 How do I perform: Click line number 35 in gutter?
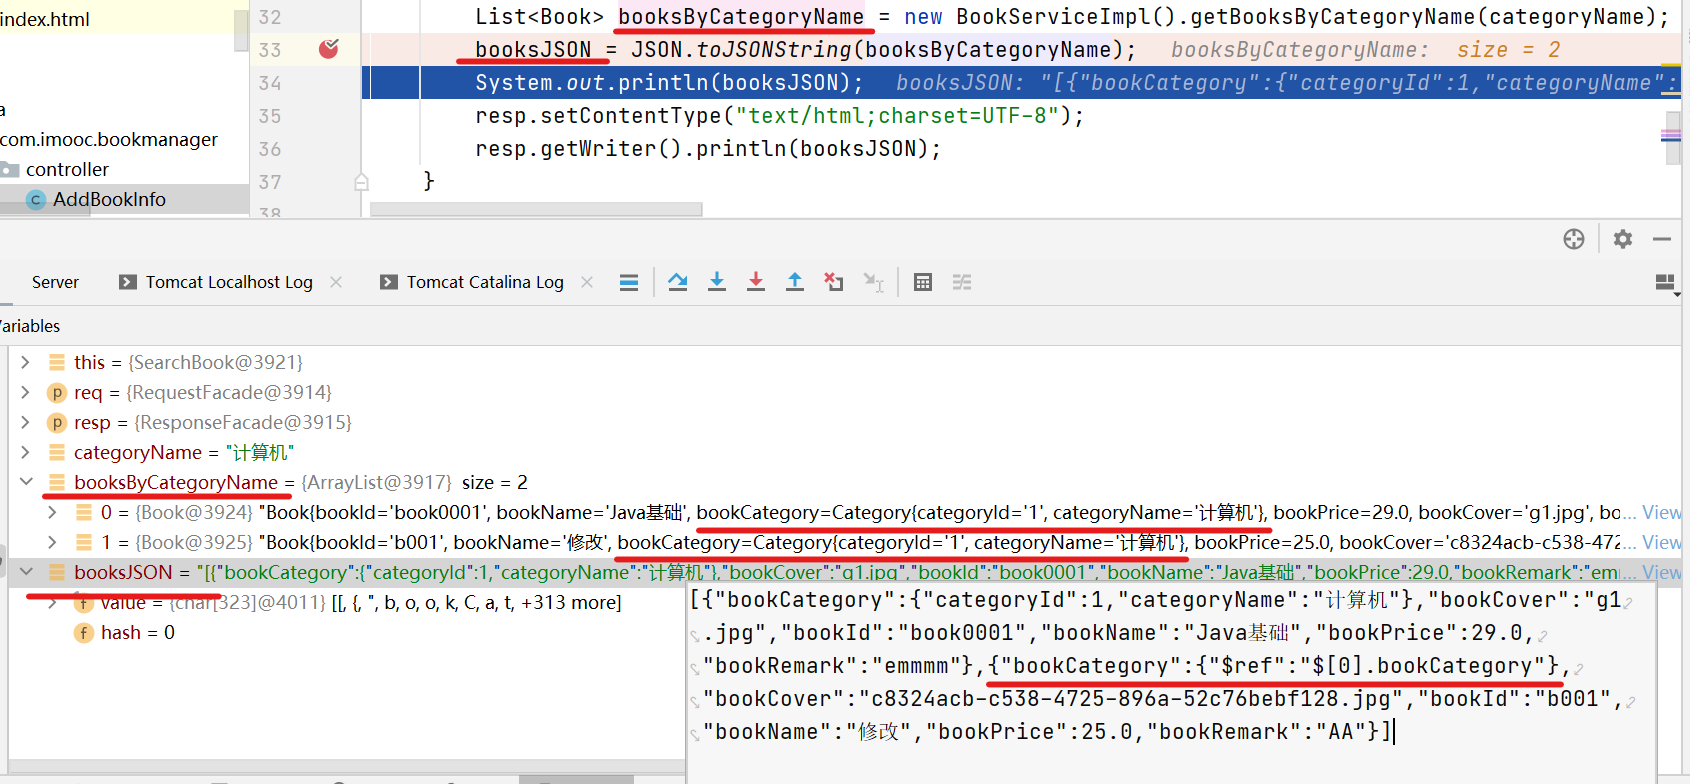coord(270,116)
